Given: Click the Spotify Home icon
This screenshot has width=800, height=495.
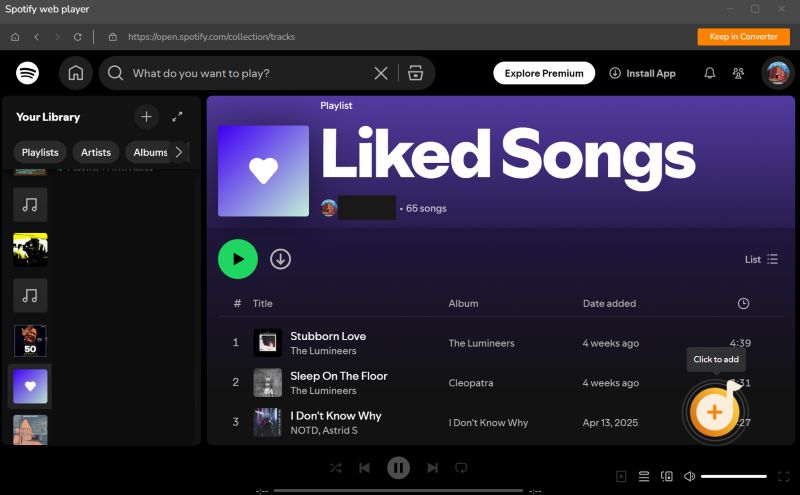Looking at the screenshot, I should [75, 73].
